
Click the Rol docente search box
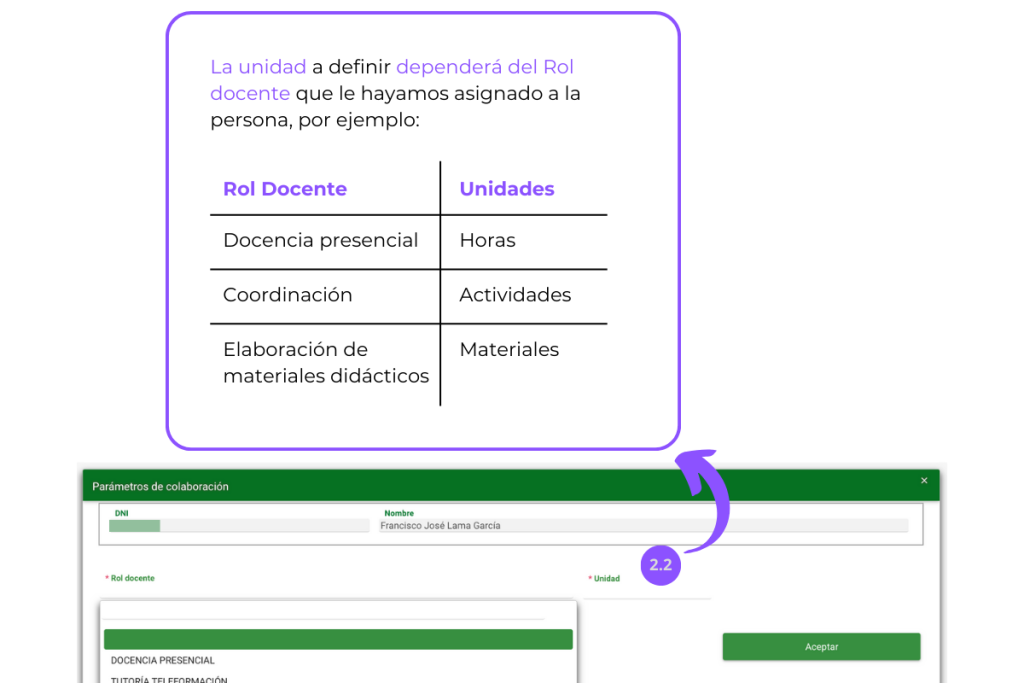(324, 611)
